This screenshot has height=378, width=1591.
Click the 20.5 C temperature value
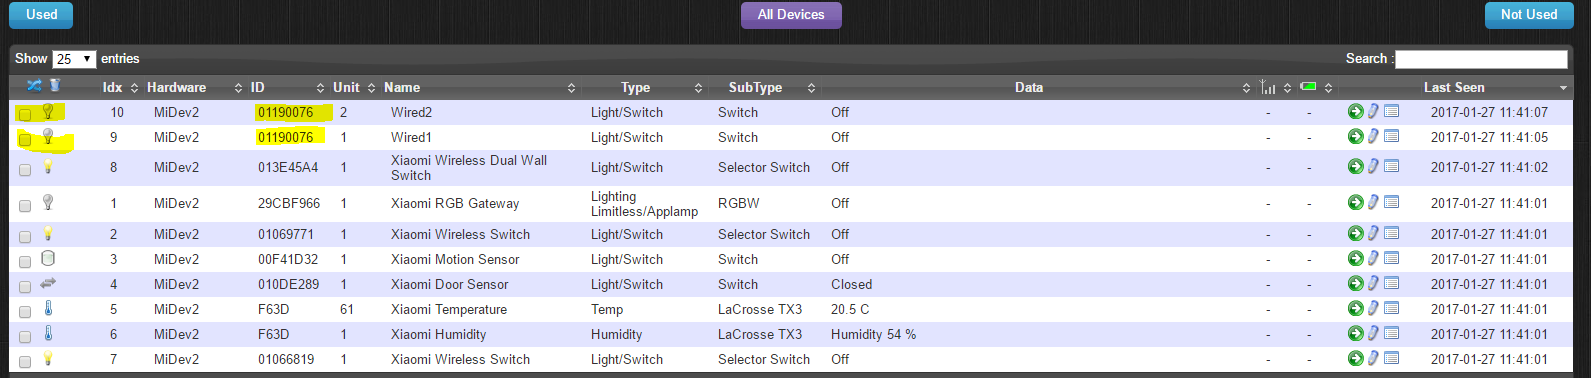click(x=850, y=309)
